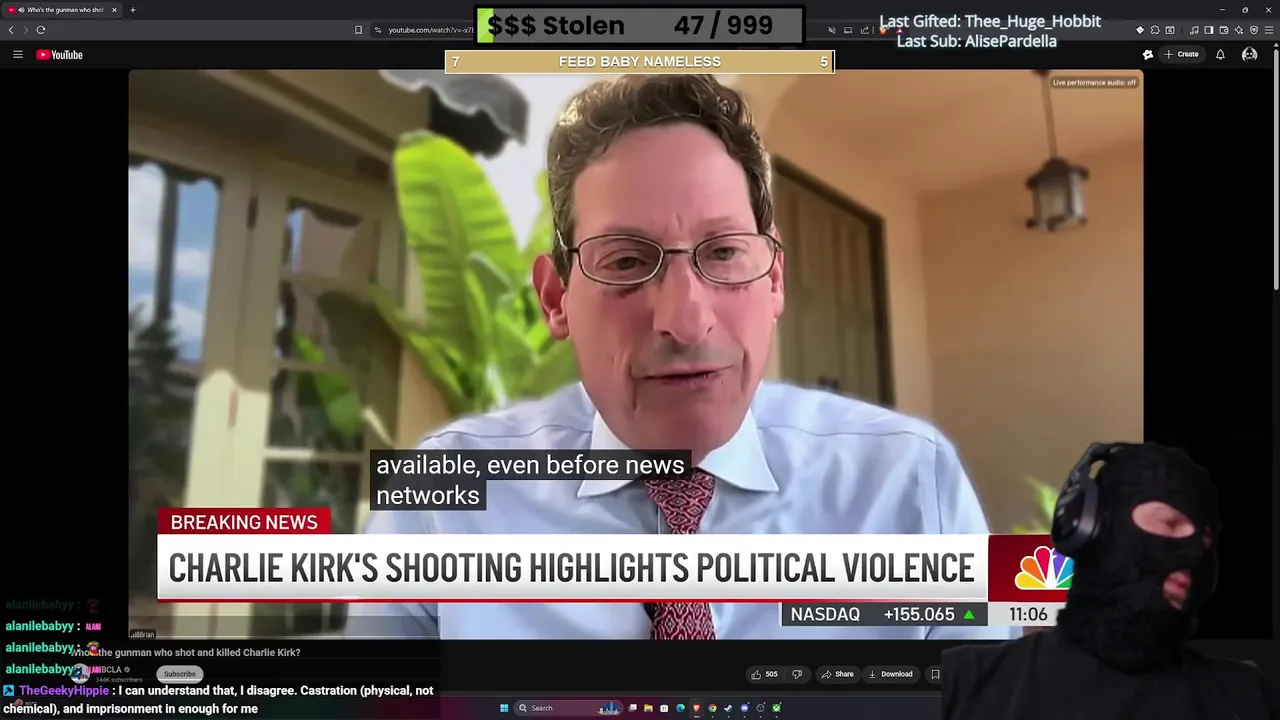The height and width of the screenshot is (720, 1280).
Task: Go to YouTube home via logo
Action: [x=60, y=55]
